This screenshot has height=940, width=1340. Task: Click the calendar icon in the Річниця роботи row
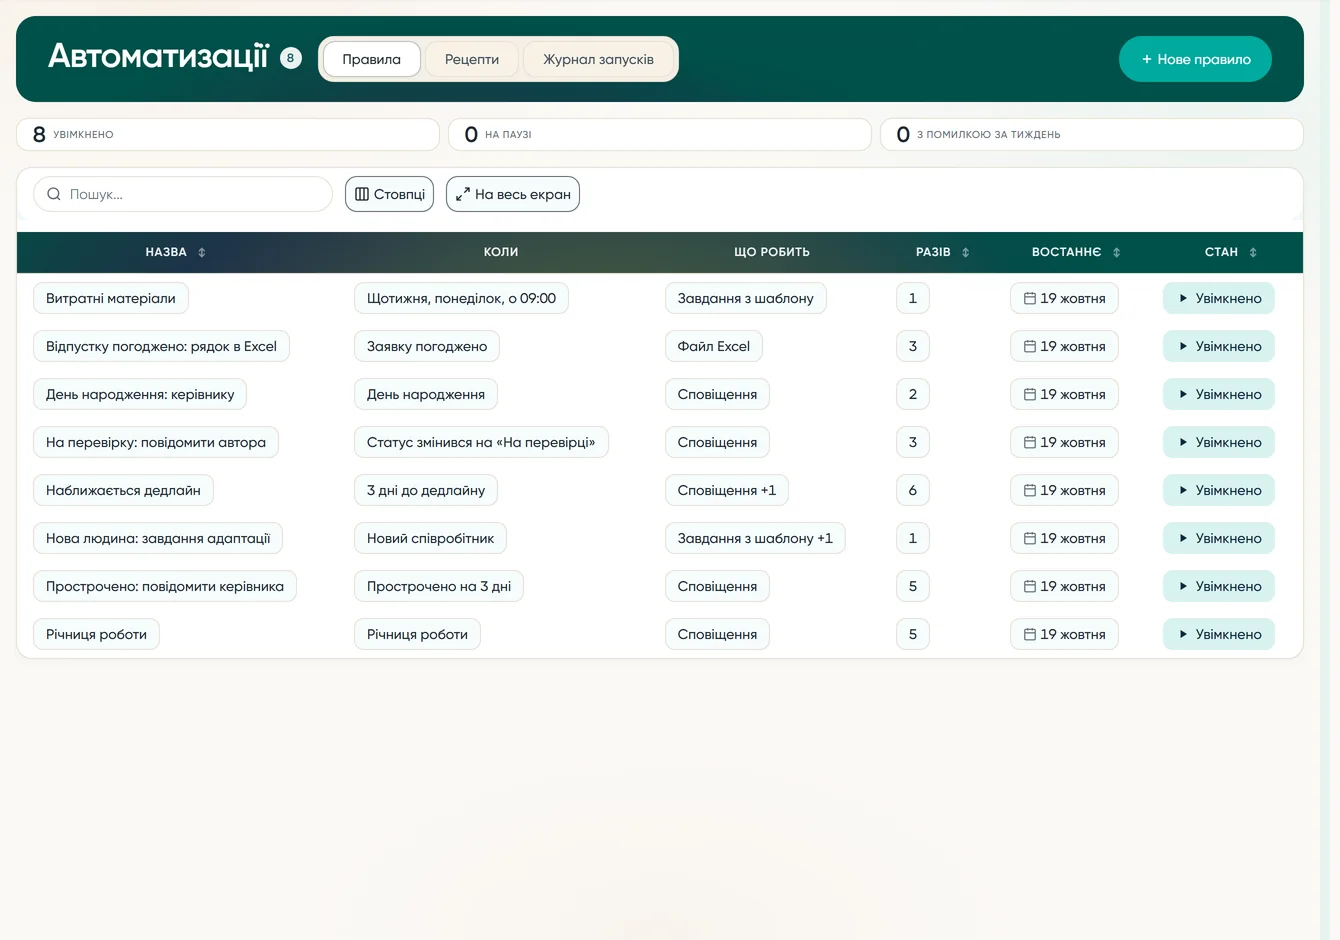point(1029,634)
